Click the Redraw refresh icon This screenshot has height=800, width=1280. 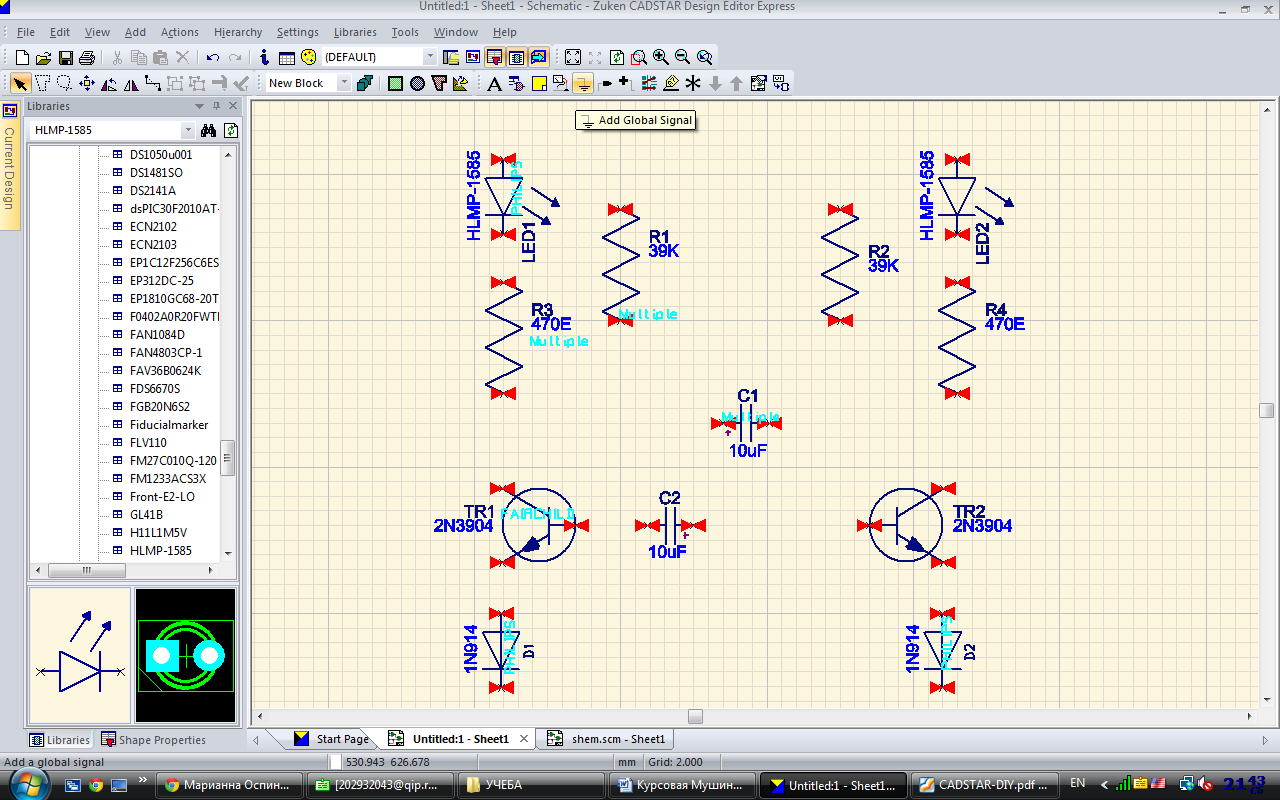click(x=617, y=58)
